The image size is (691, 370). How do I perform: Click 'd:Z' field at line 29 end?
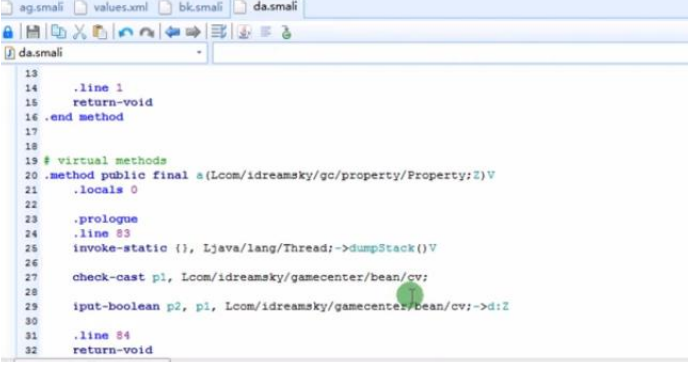pos(498,306)
